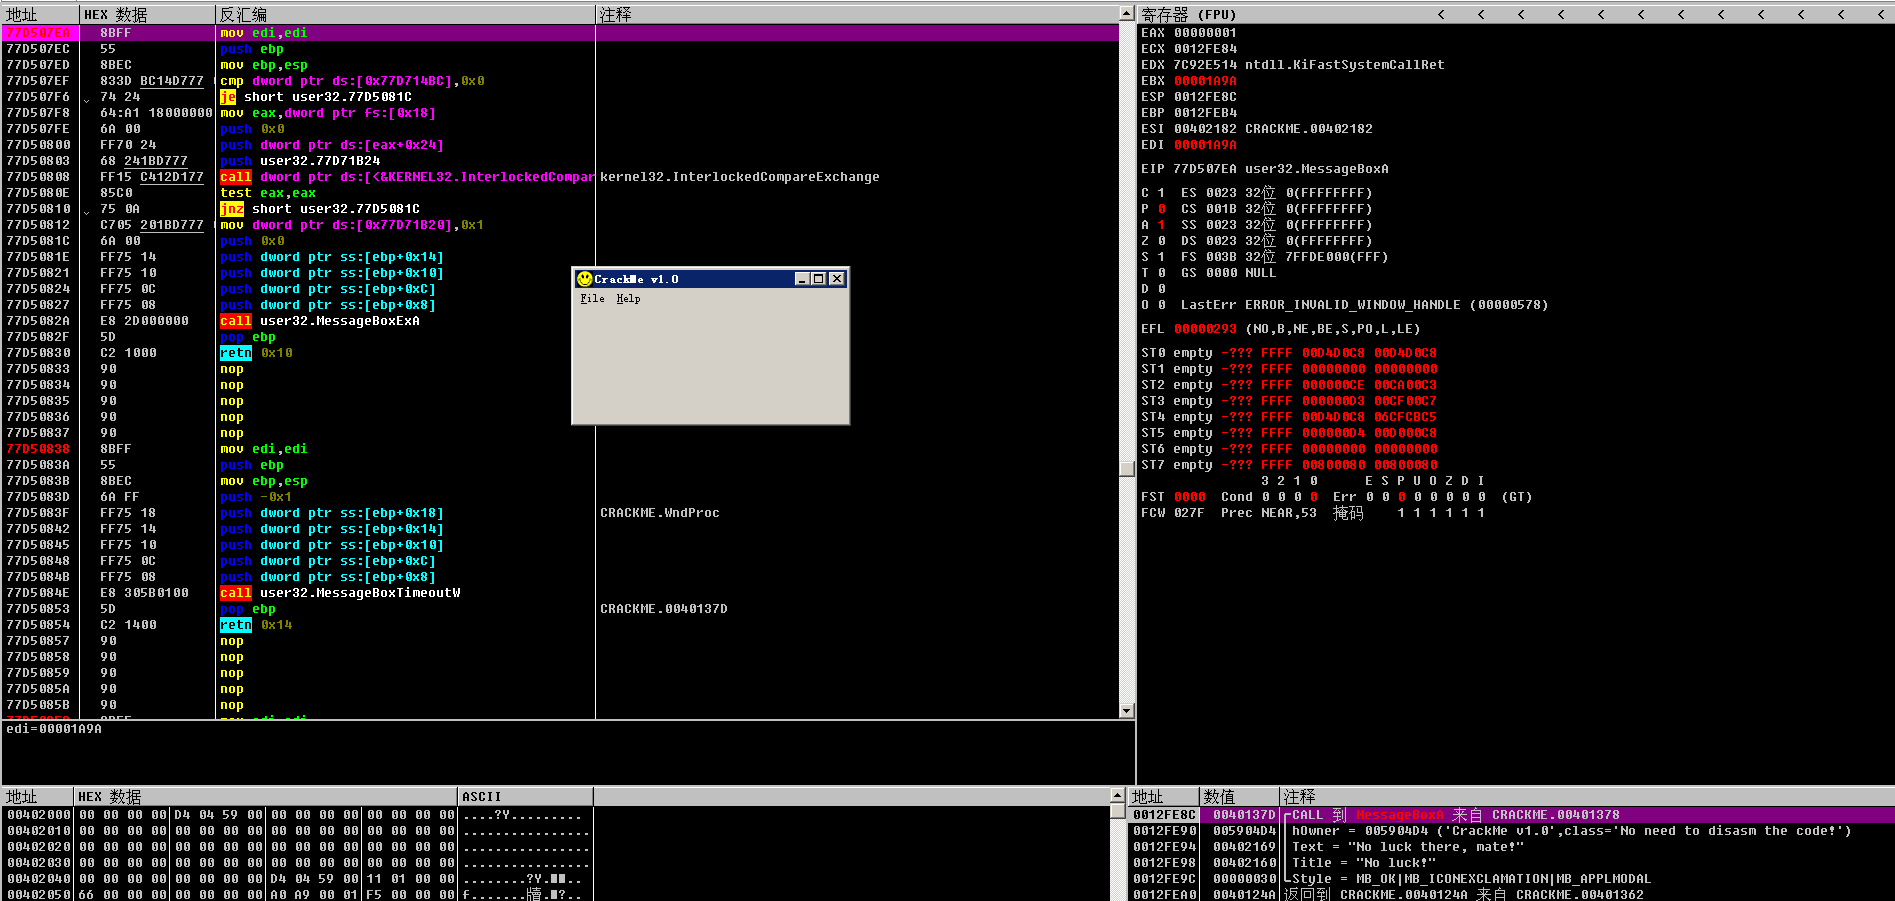Click the disassembly pane scroll-up arrow
Image resolution: width=1895 pixels, height=901 pixels.
coord(1127,13)
